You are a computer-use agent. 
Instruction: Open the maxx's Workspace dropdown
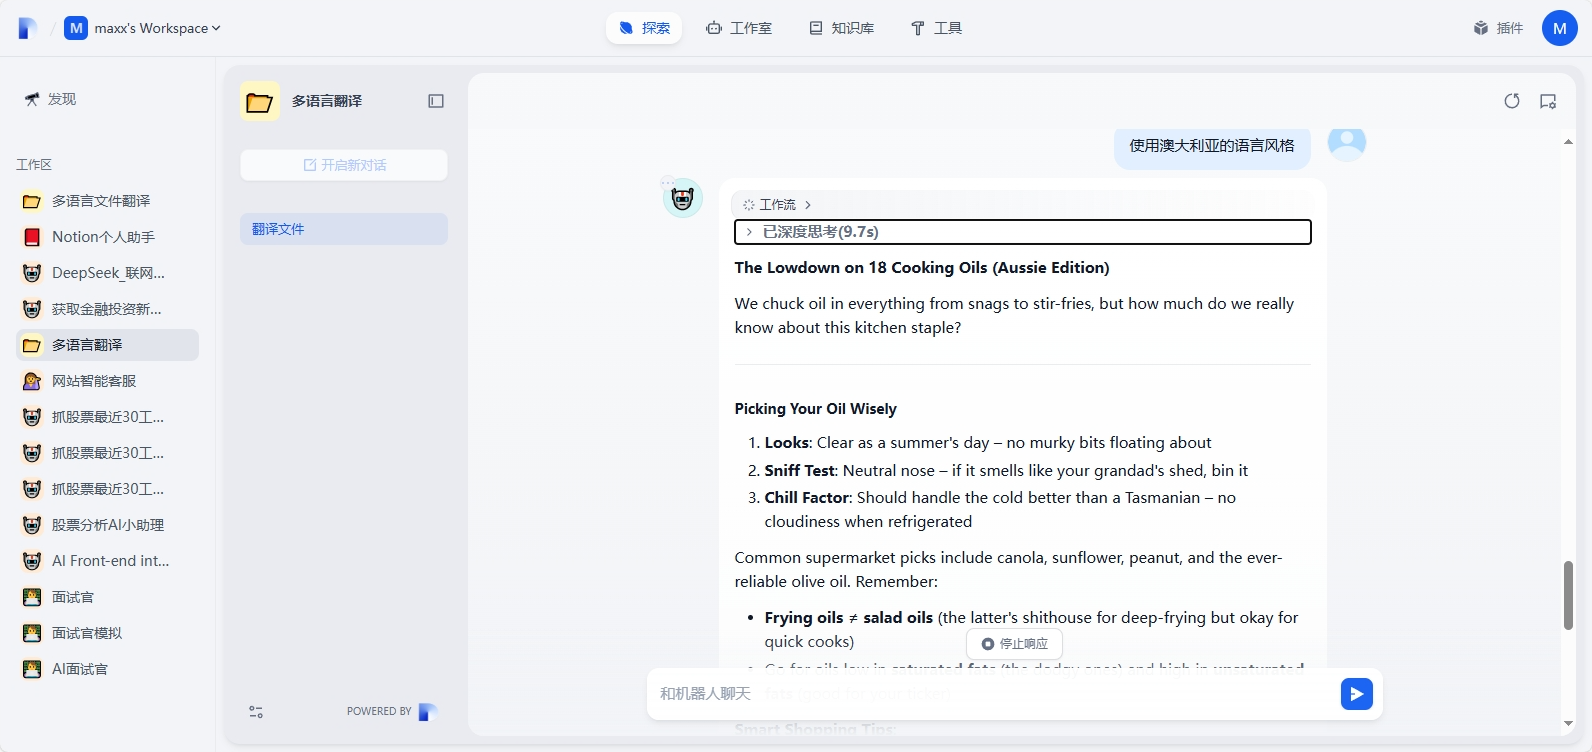pyautogui.click(x=143, y=28)
